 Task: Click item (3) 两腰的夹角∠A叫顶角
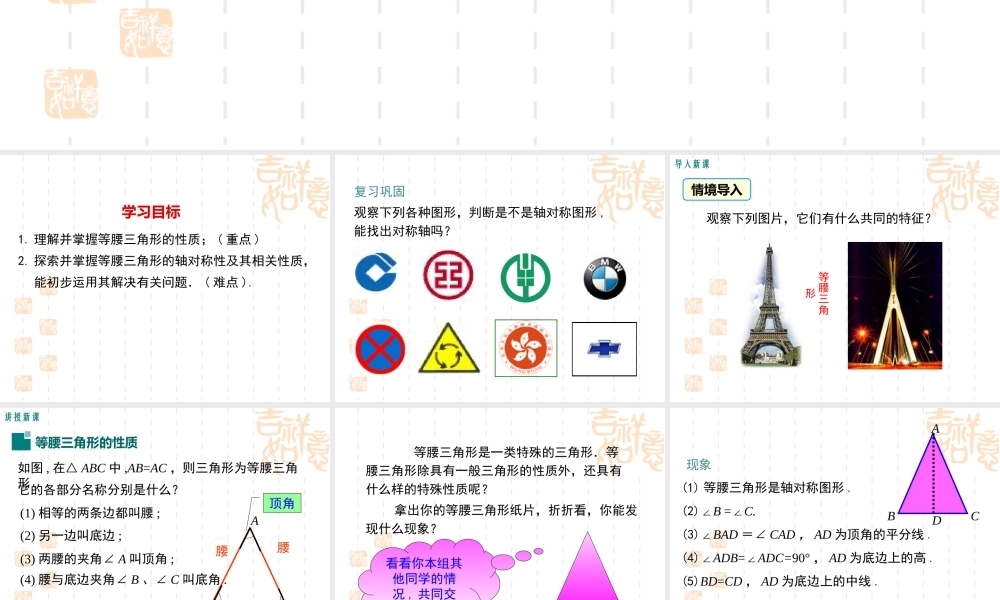[x=97, y=559]
